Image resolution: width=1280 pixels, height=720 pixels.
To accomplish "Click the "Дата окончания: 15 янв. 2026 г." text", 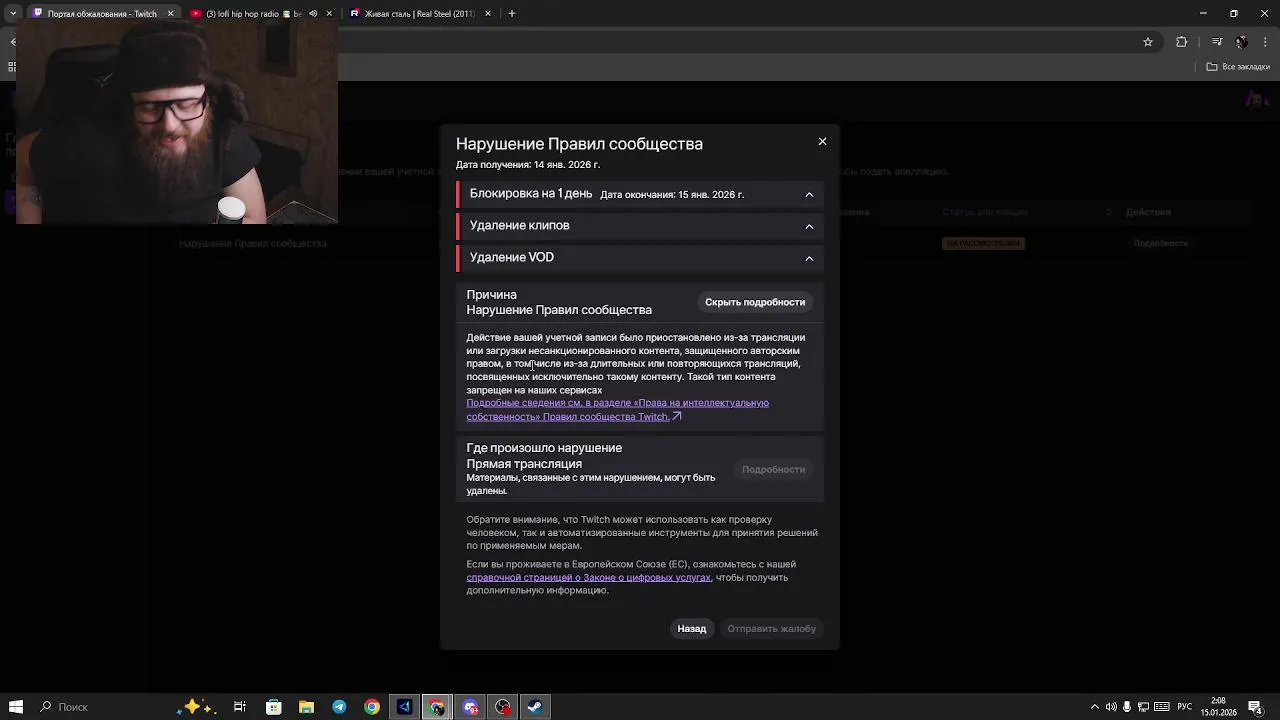I will pyautogui.click(x=672, y=195).
